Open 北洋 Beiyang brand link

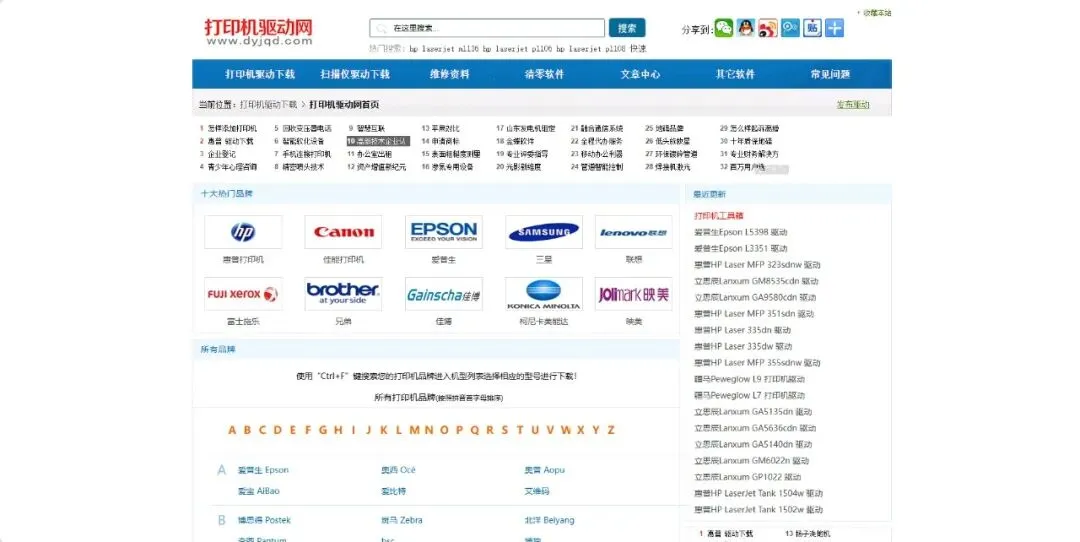549,520
